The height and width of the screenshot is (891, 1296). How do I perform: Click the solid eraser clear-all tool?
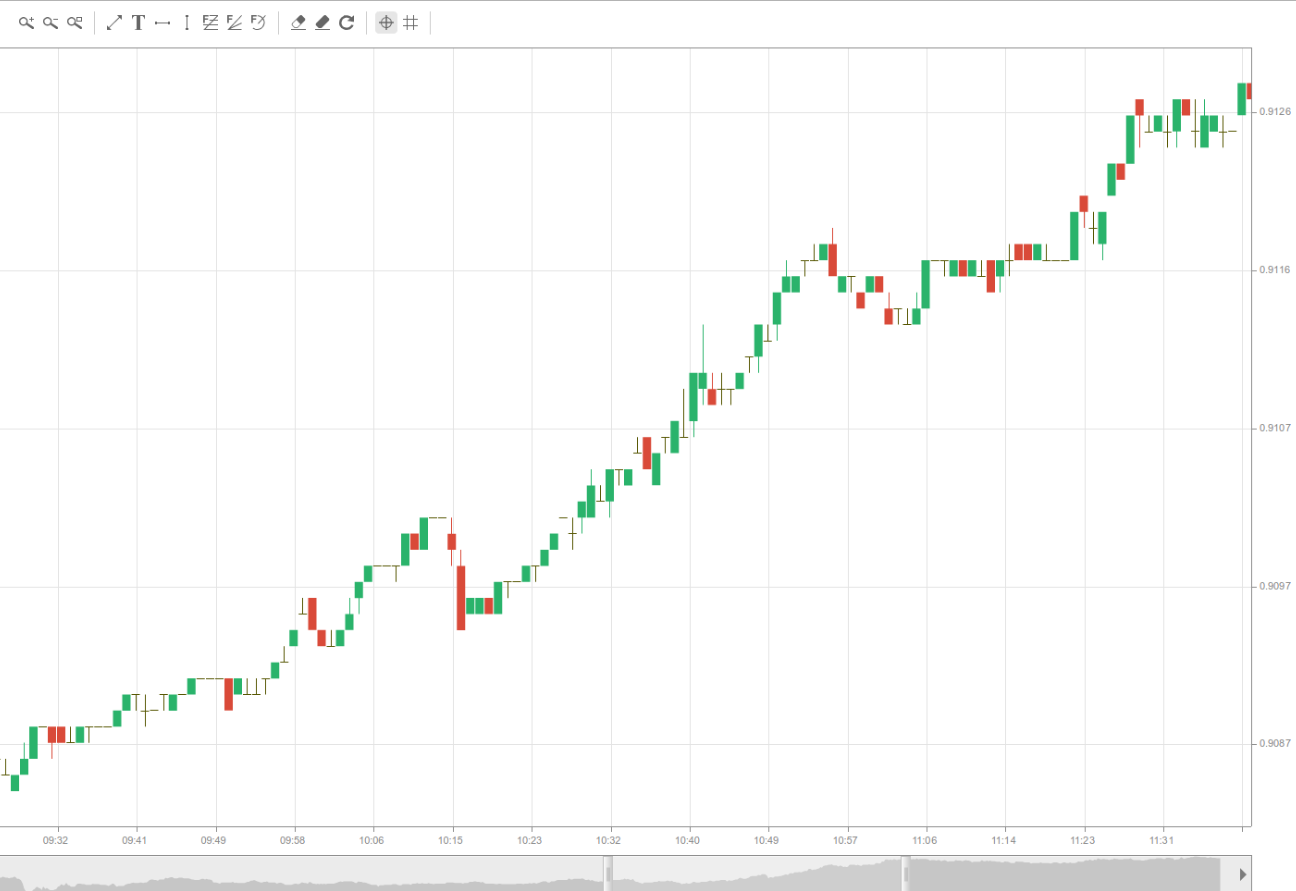click(322, 22)
